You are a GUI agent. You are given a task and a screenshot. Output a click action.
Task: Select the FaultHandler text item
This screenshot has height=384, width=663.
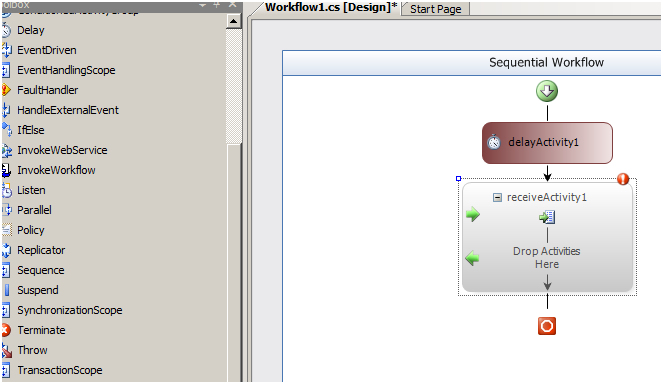point(48,90)
